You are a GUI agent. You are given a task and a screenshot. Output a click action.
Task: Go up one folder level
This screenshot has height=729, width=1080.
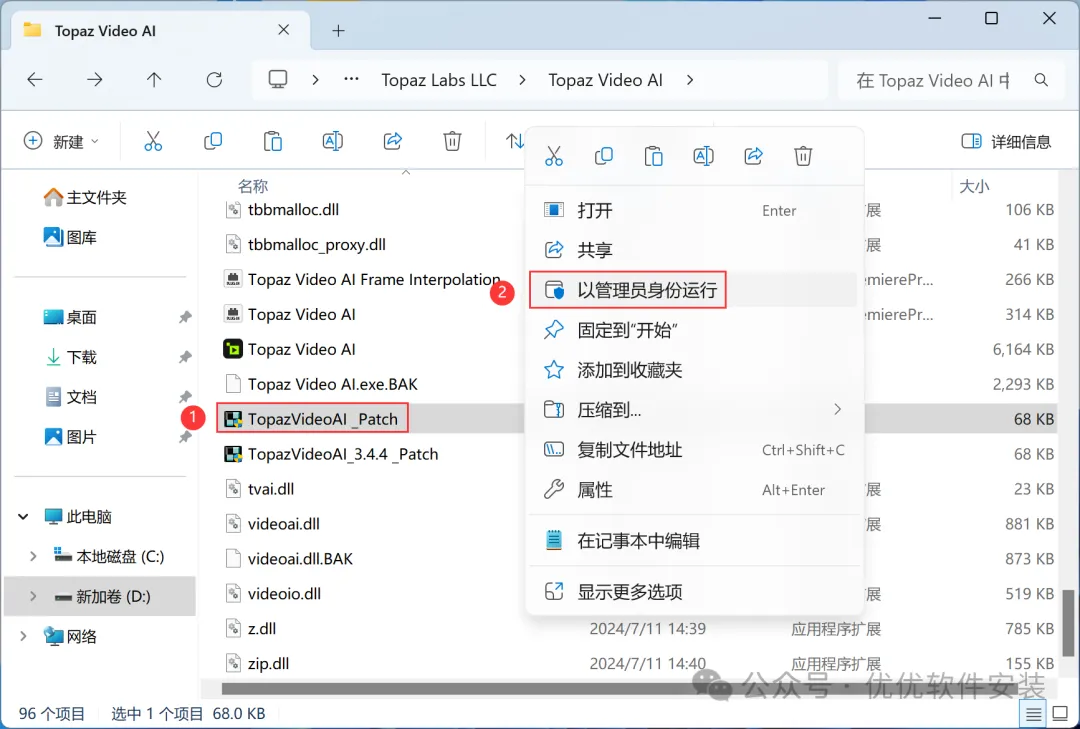(x=154, y=80)
